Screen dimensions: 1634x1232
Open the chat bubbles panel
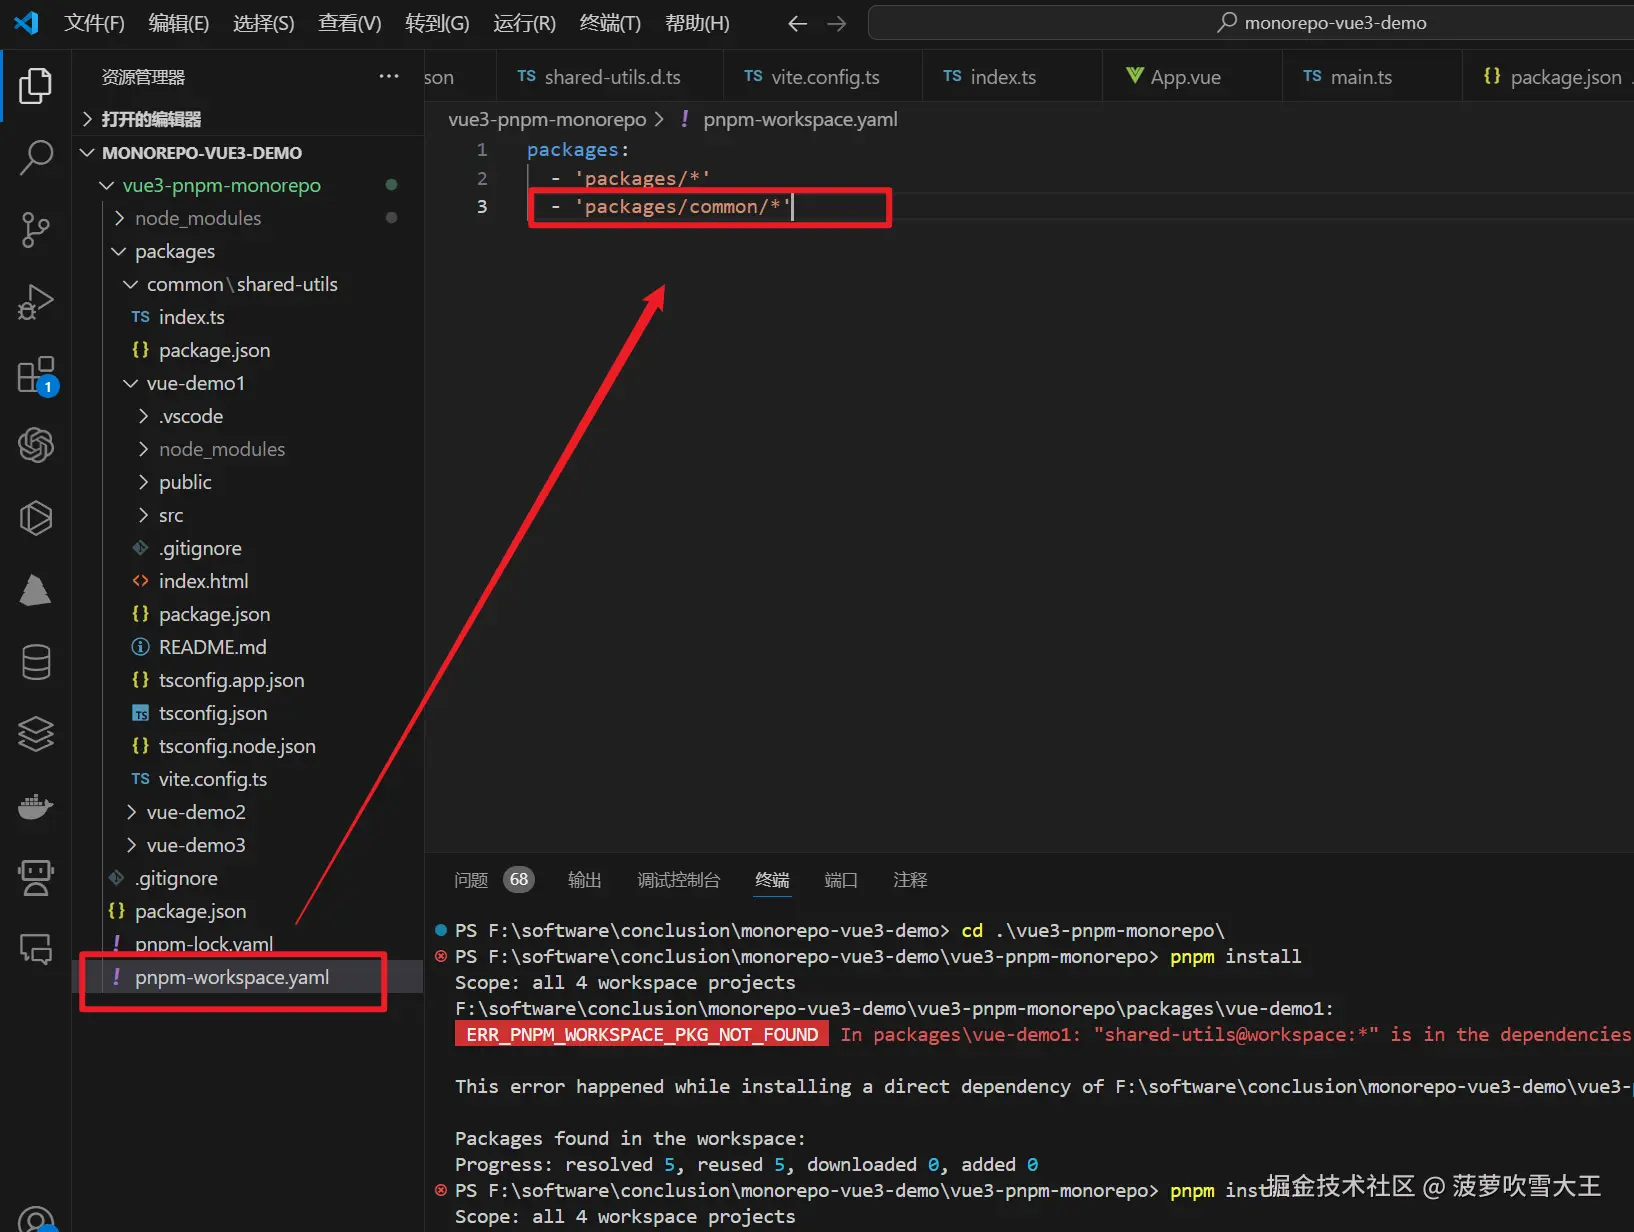click(36, 948)
